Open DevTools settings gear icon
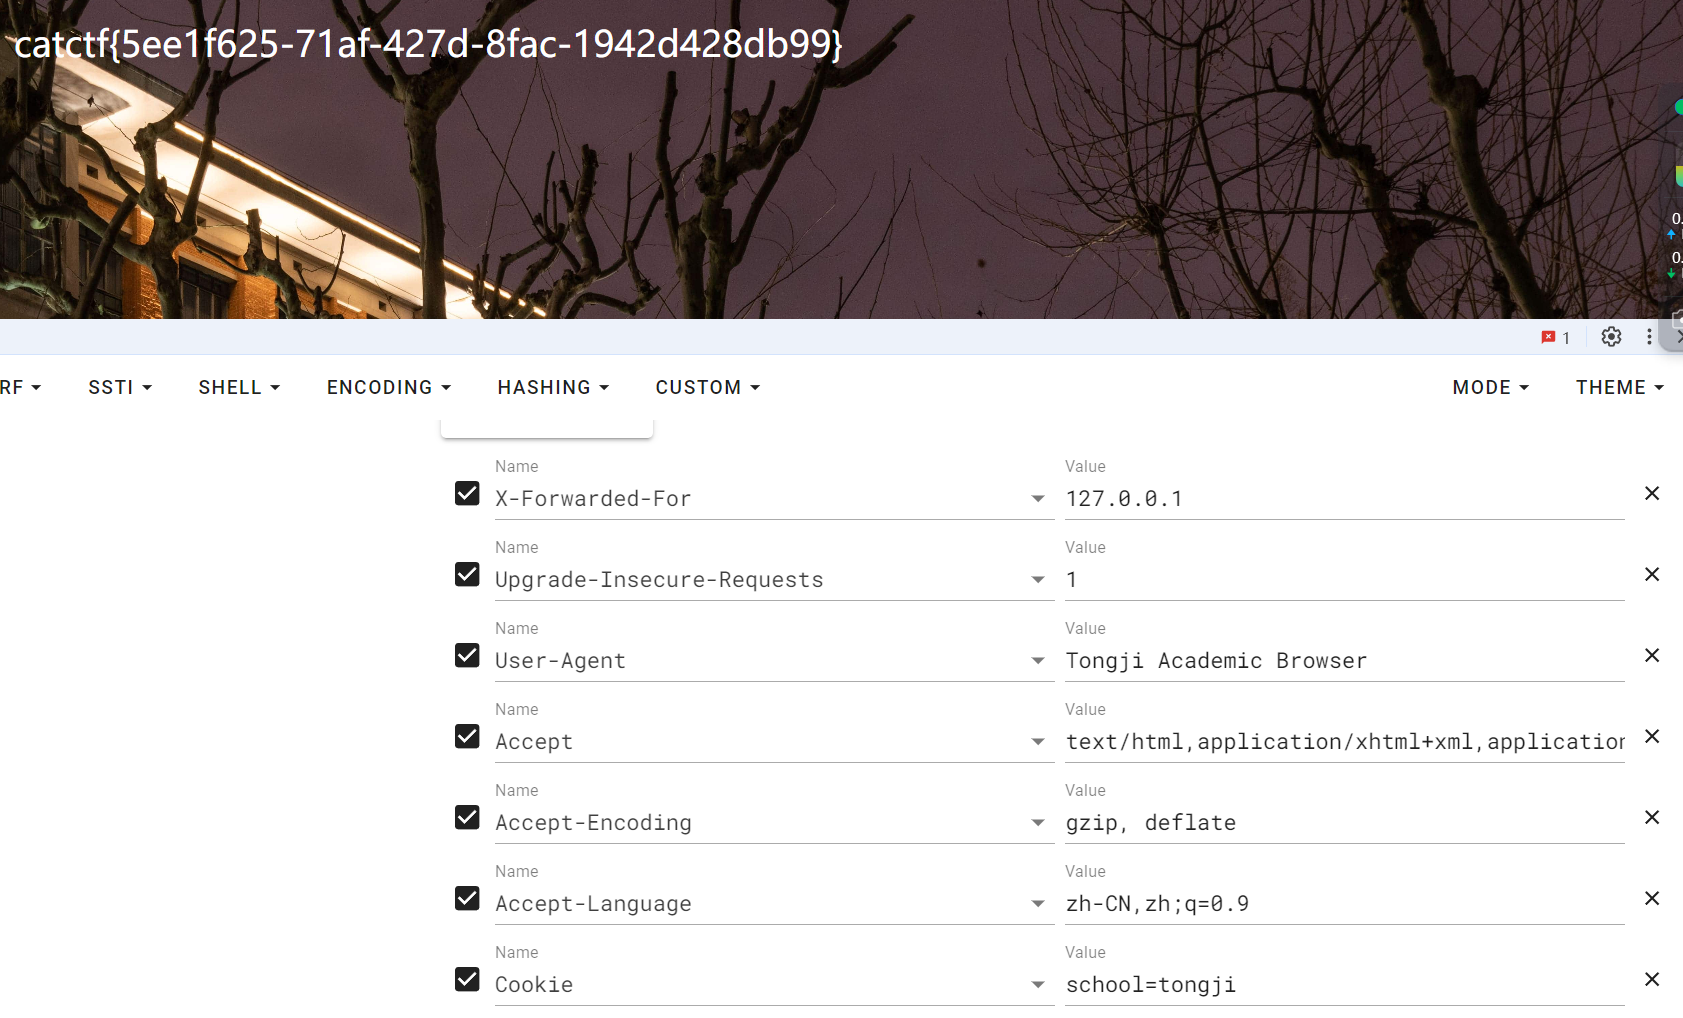1683x1018 pixels. coord(1611,337)
